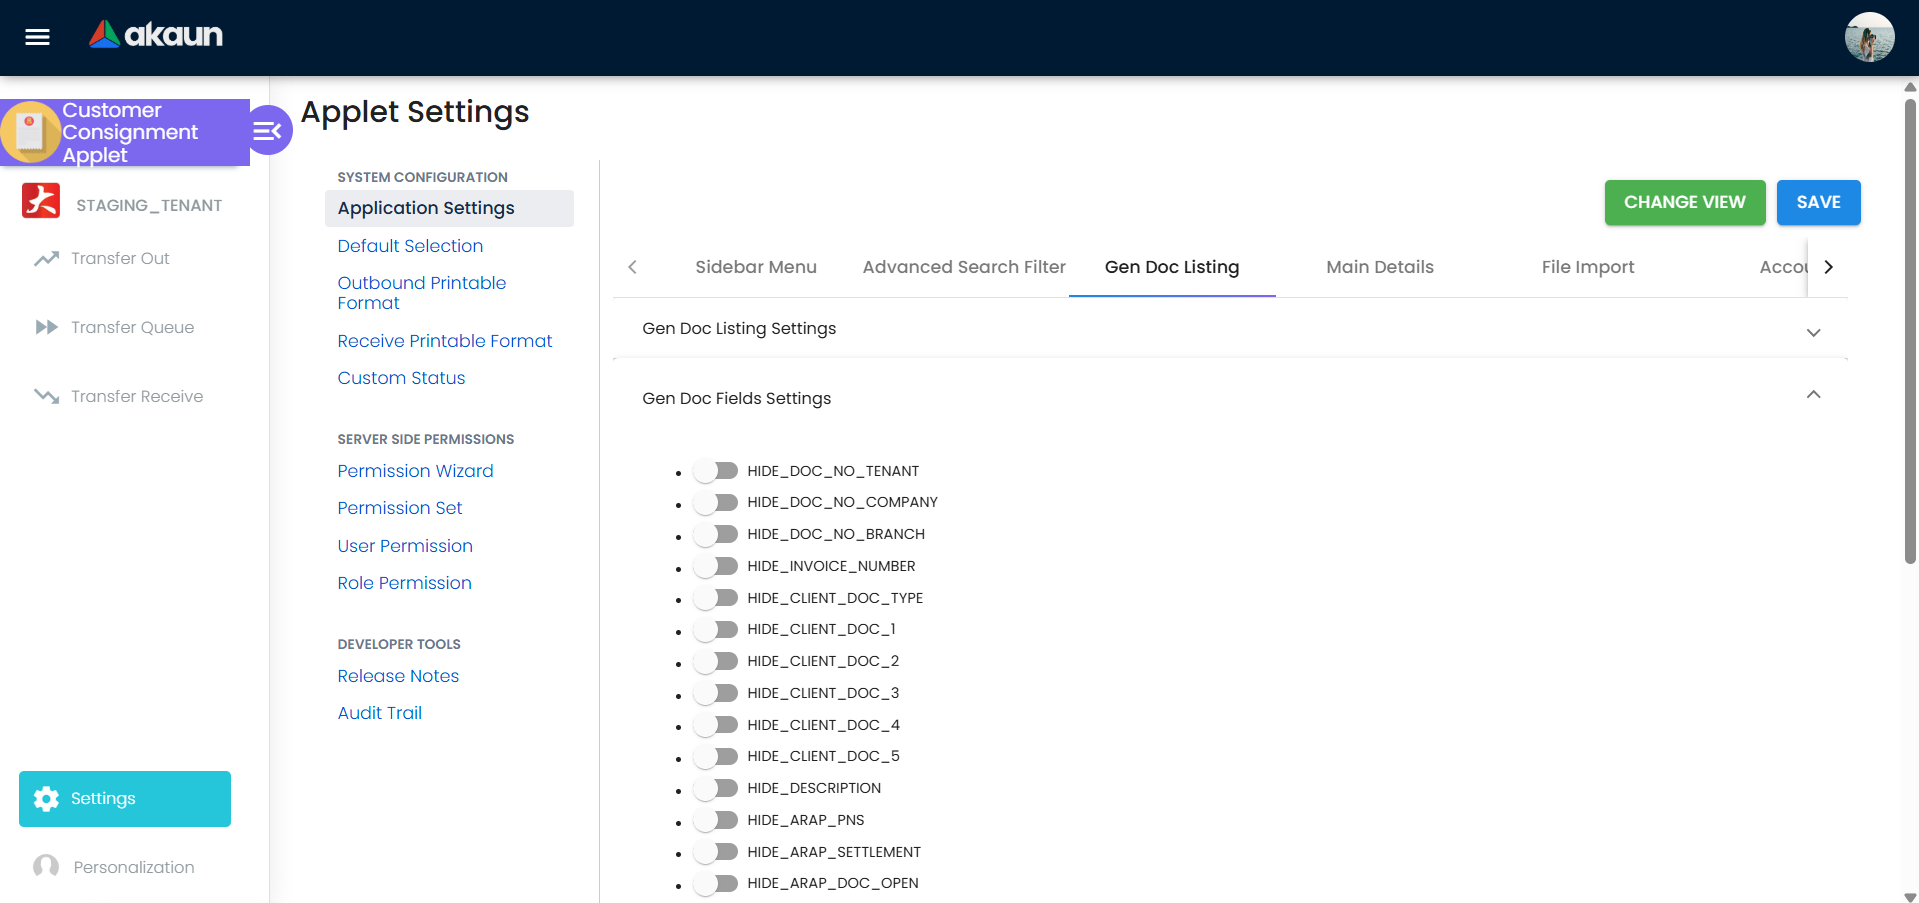The height and width of the screenshot is (903, 1919).
Task: Toggle HIDE_INVOICE_NUMBER on
Action: click(x=716, y=565)
